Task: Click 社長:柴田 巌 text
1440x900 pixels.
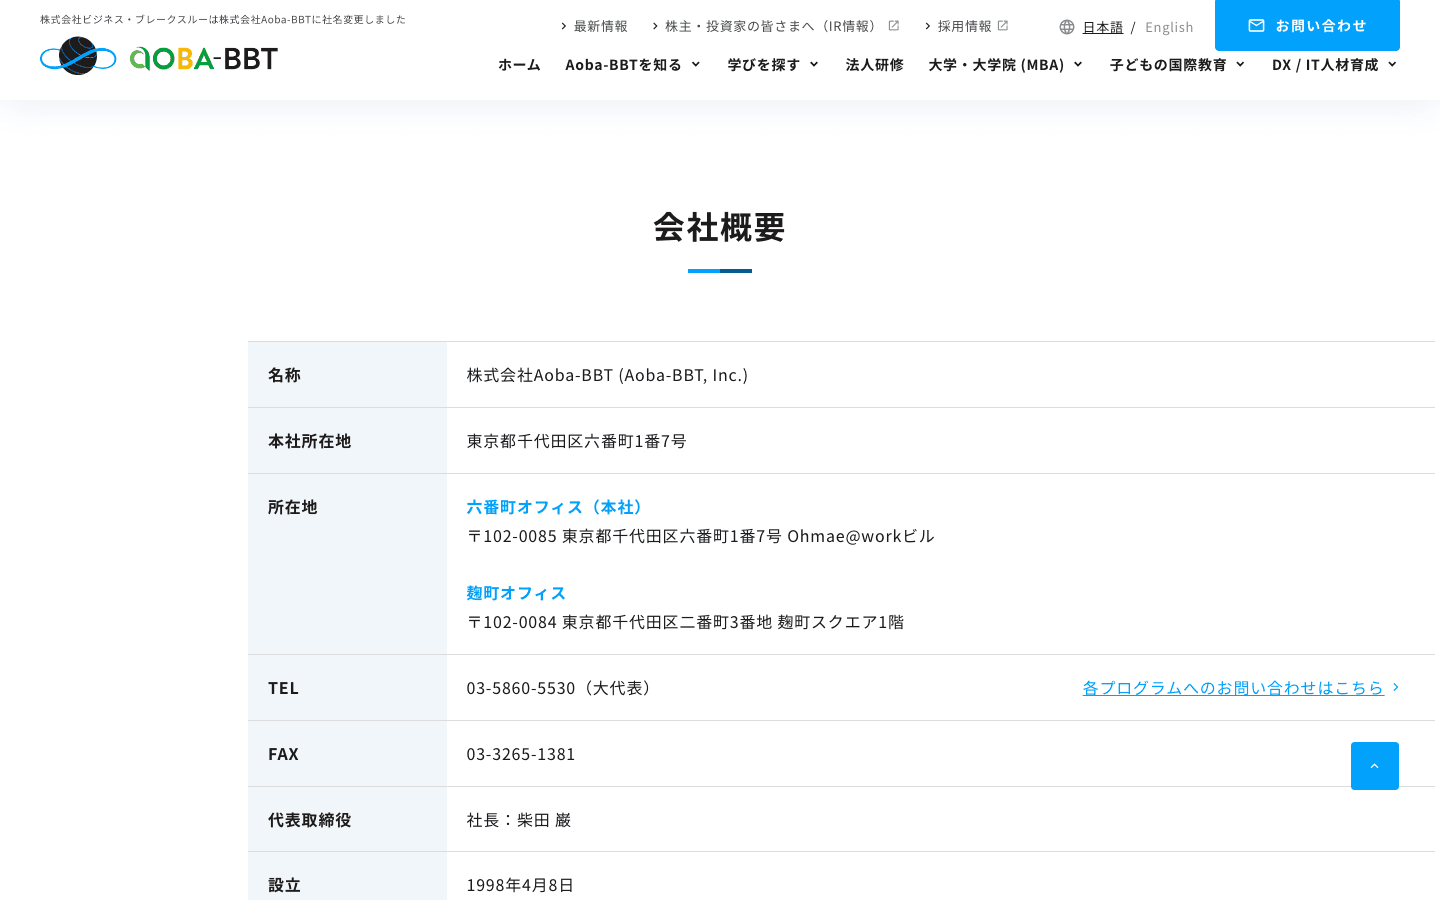Action: tap(519, 820)
